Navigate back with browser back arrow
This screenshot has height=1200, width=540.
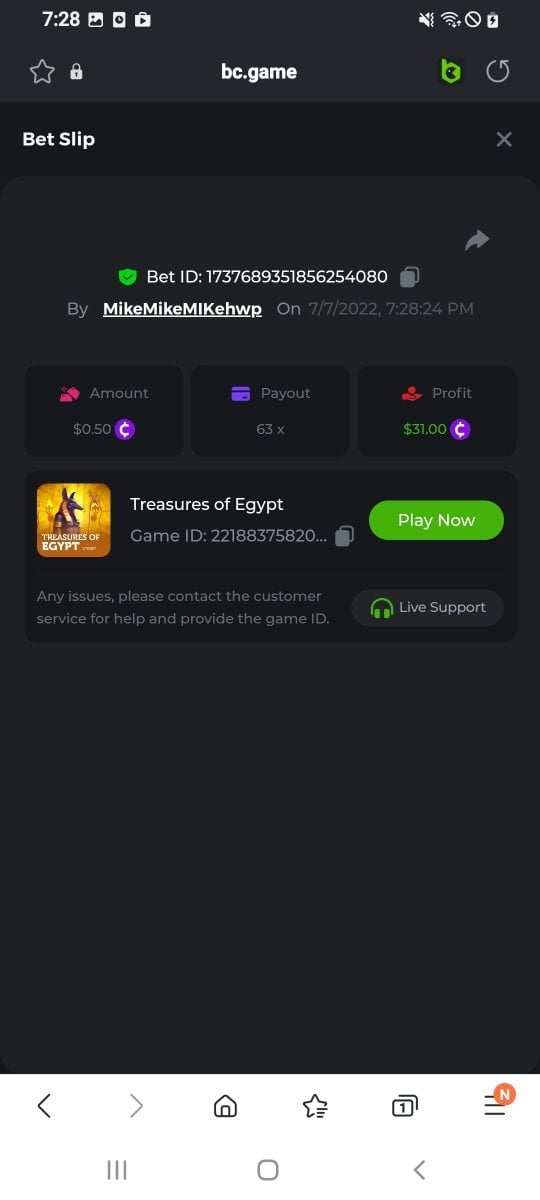(x=44, y=1105)
